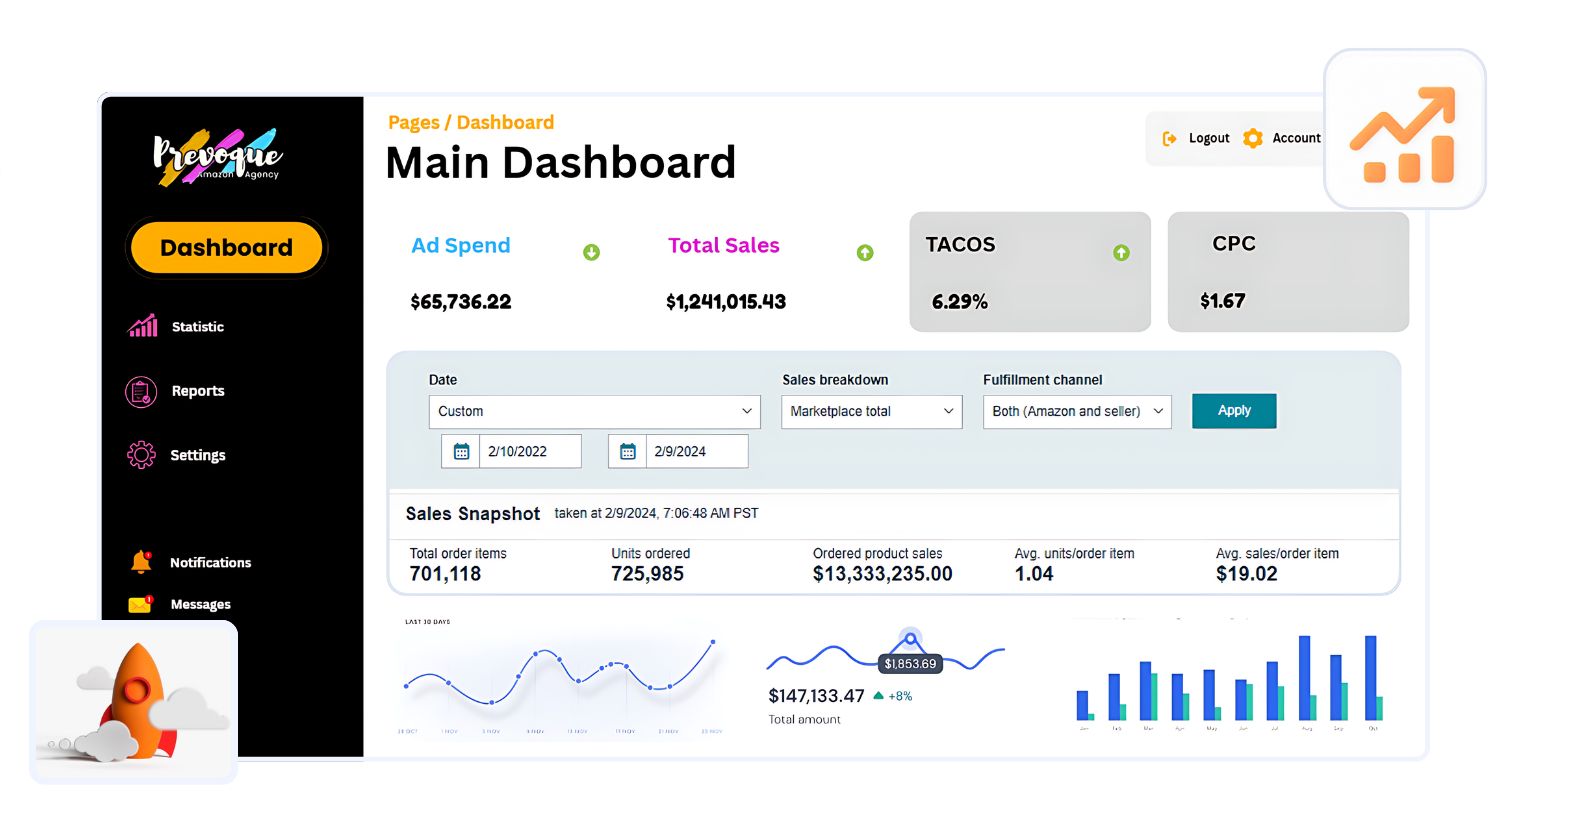Open Notifications bell icon
1570x826 pixels.
point(141,562)
